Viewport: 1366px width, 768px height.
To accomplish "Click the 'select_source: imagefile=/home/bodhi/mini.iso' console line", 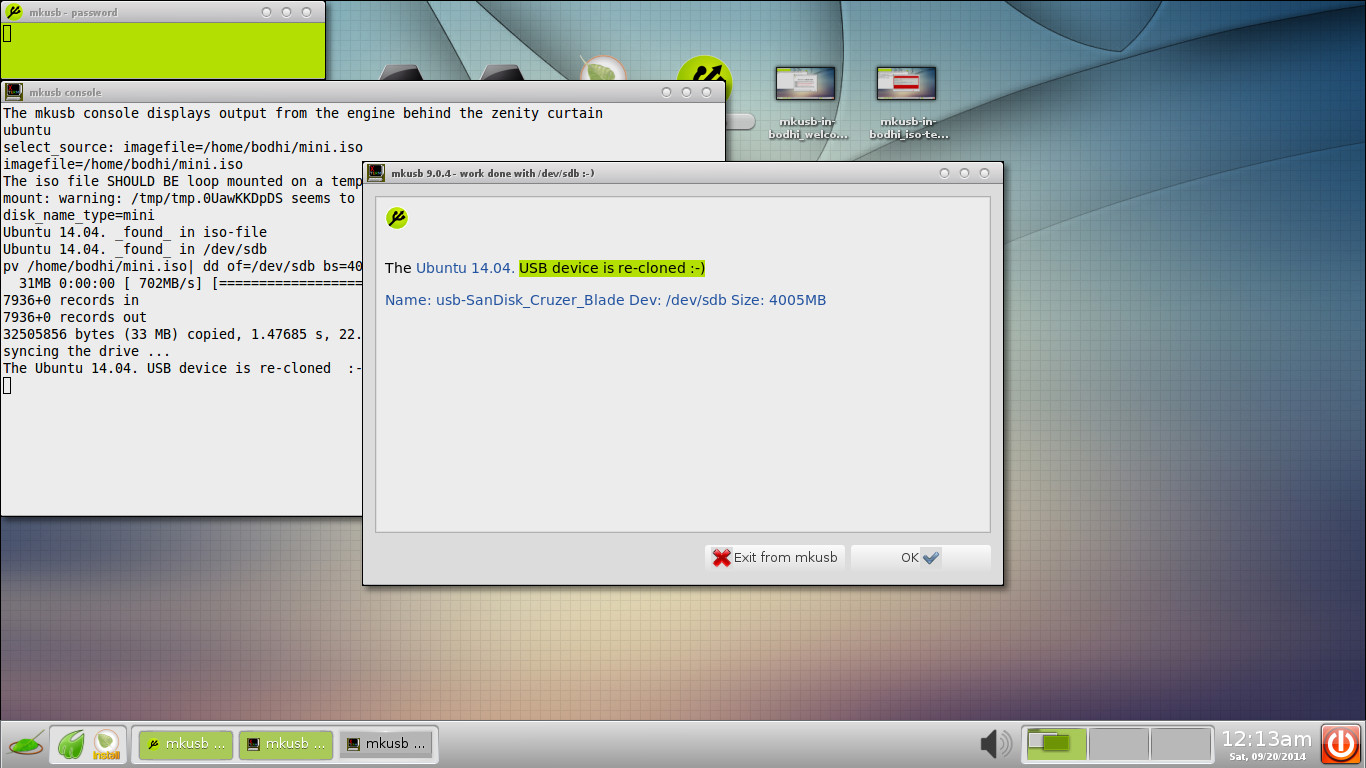I will 183,147.
